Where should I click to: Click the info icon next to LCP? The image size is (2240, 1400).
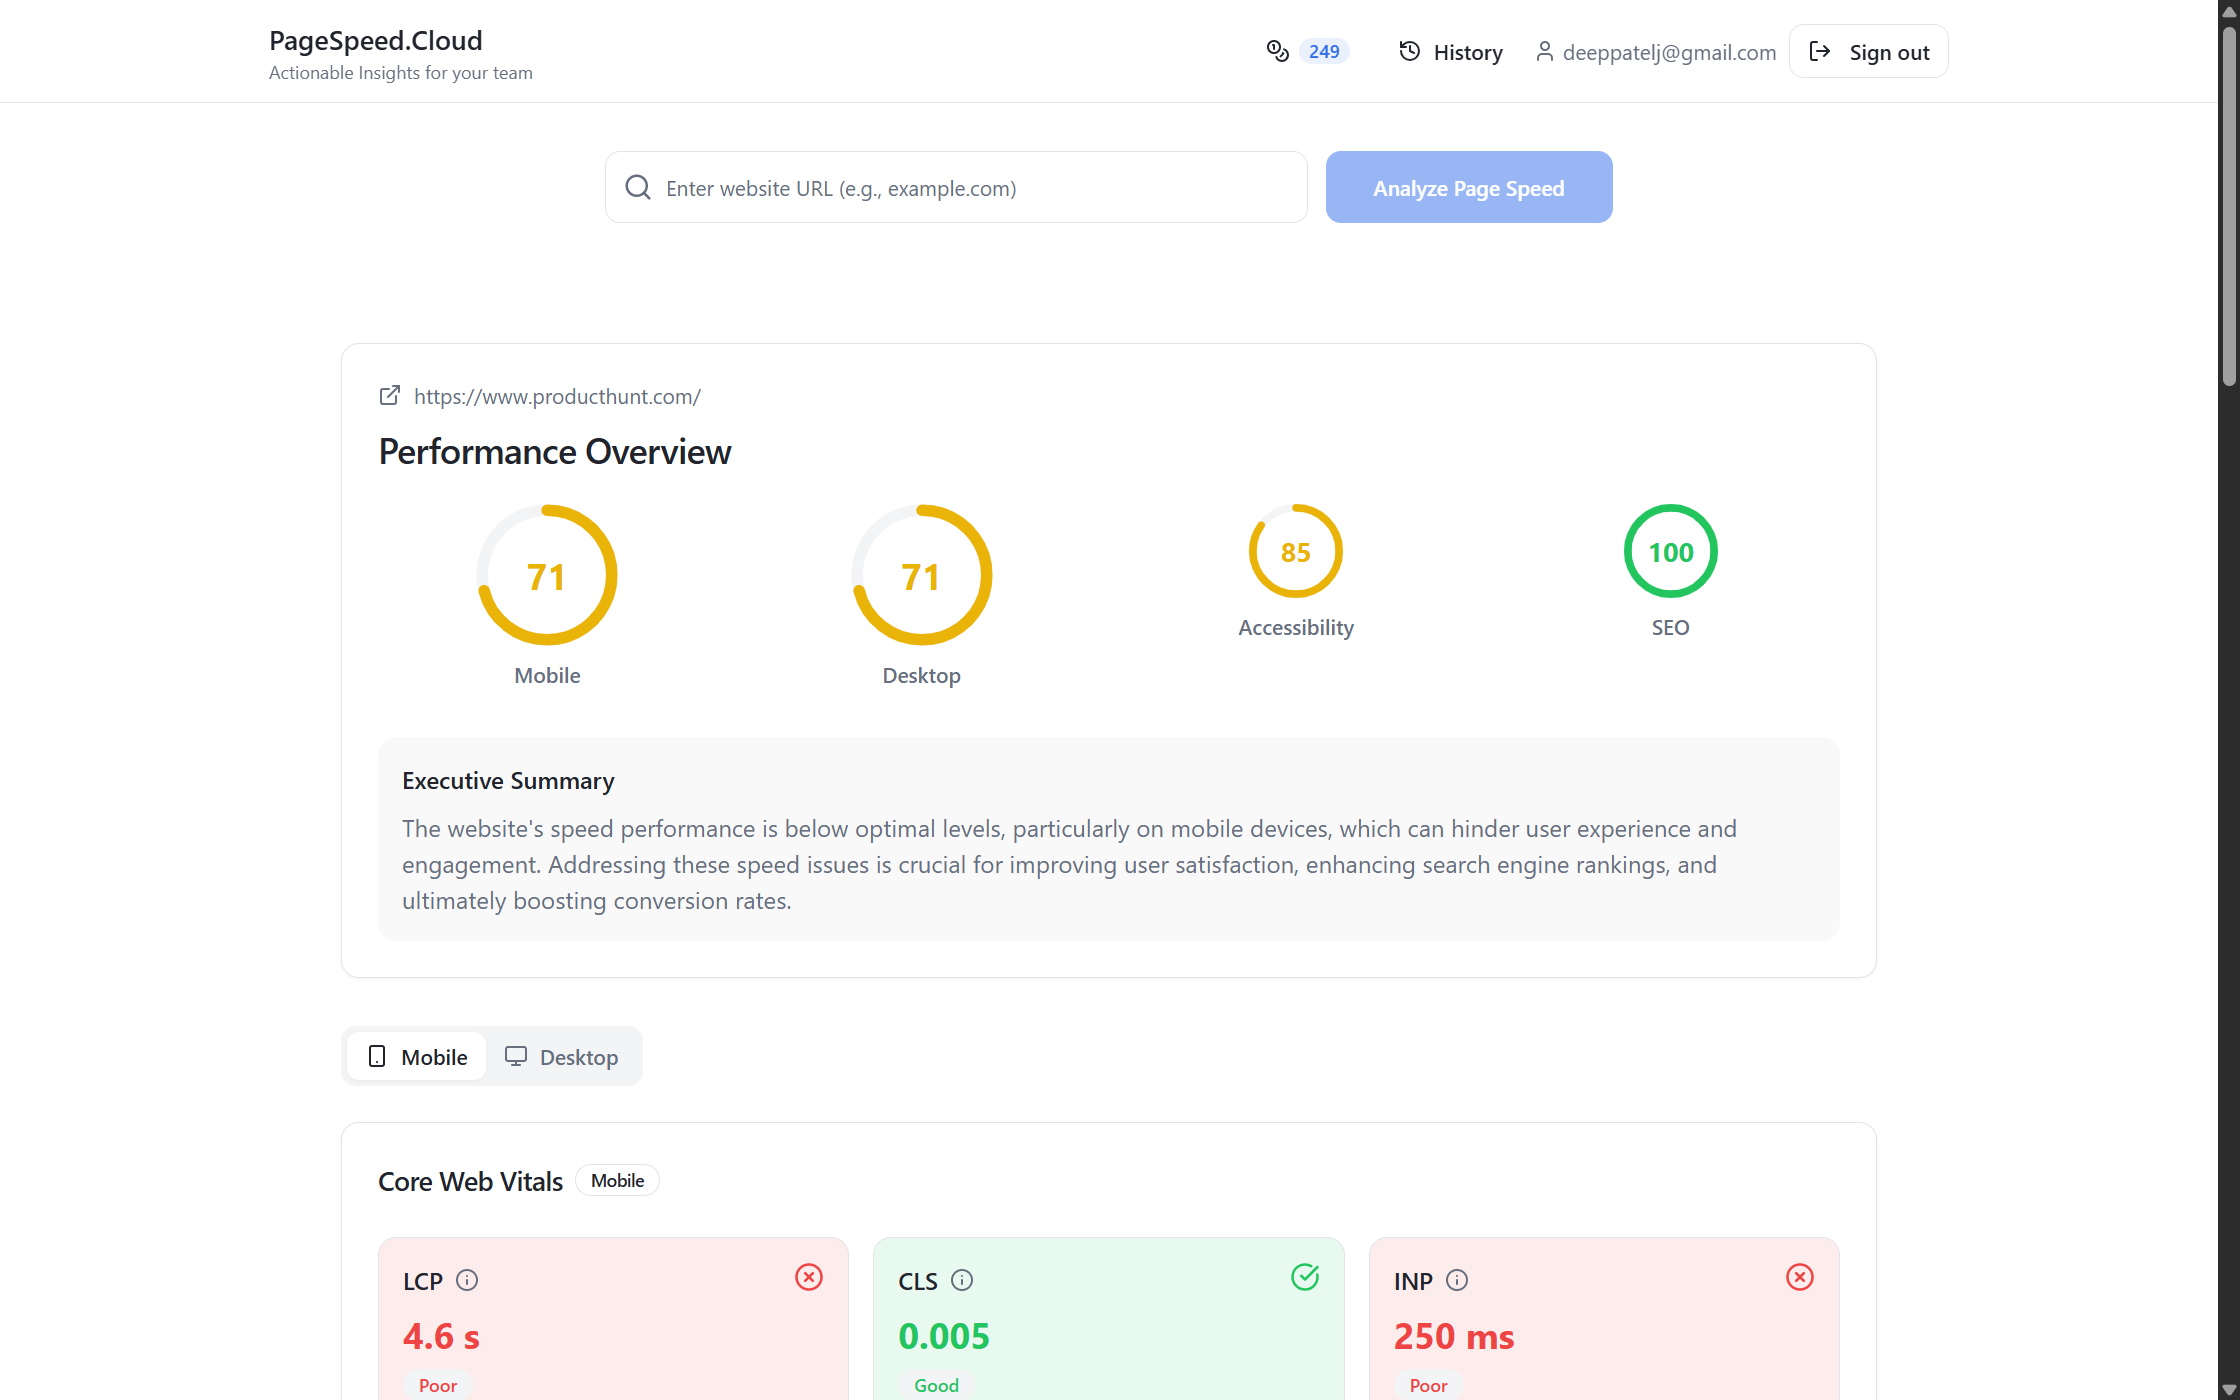point(467,1280)
